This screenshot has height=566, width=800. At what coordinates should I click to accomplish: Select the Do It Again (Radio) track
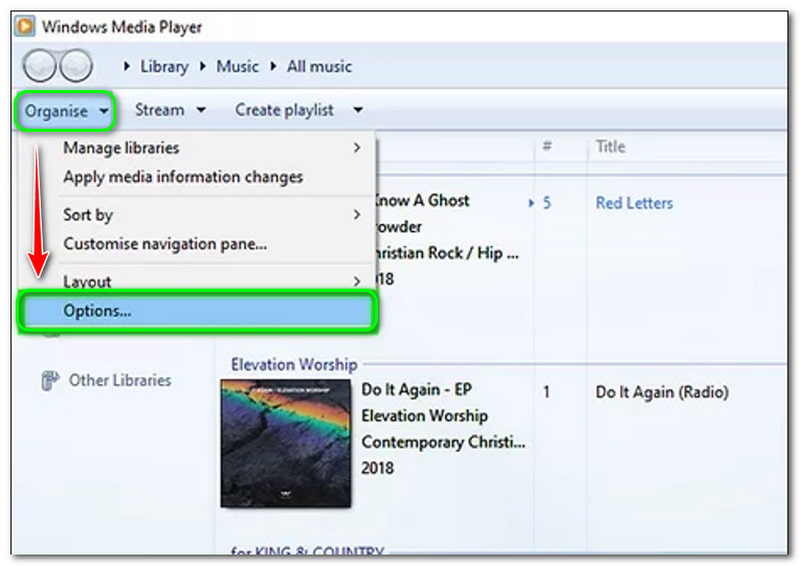(662, 392)
